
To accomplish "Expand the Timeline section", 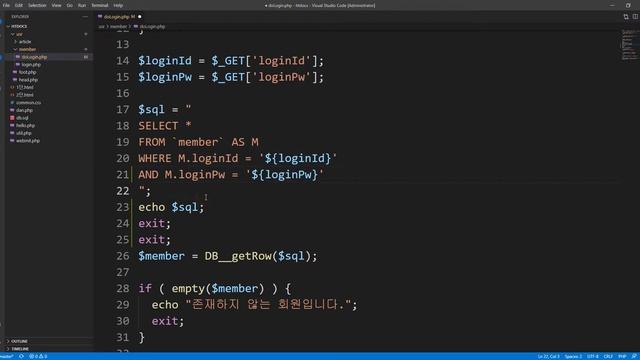I will 20,349.
